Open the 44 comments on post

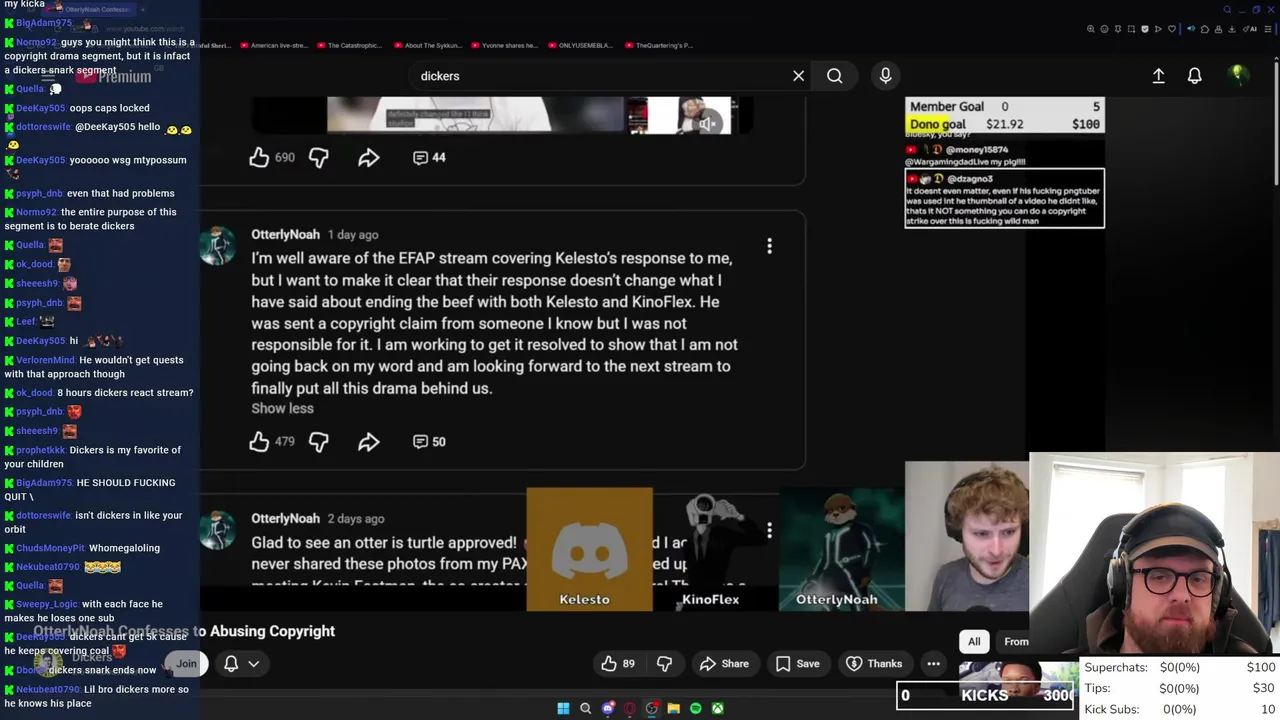[x=429, y=158]
